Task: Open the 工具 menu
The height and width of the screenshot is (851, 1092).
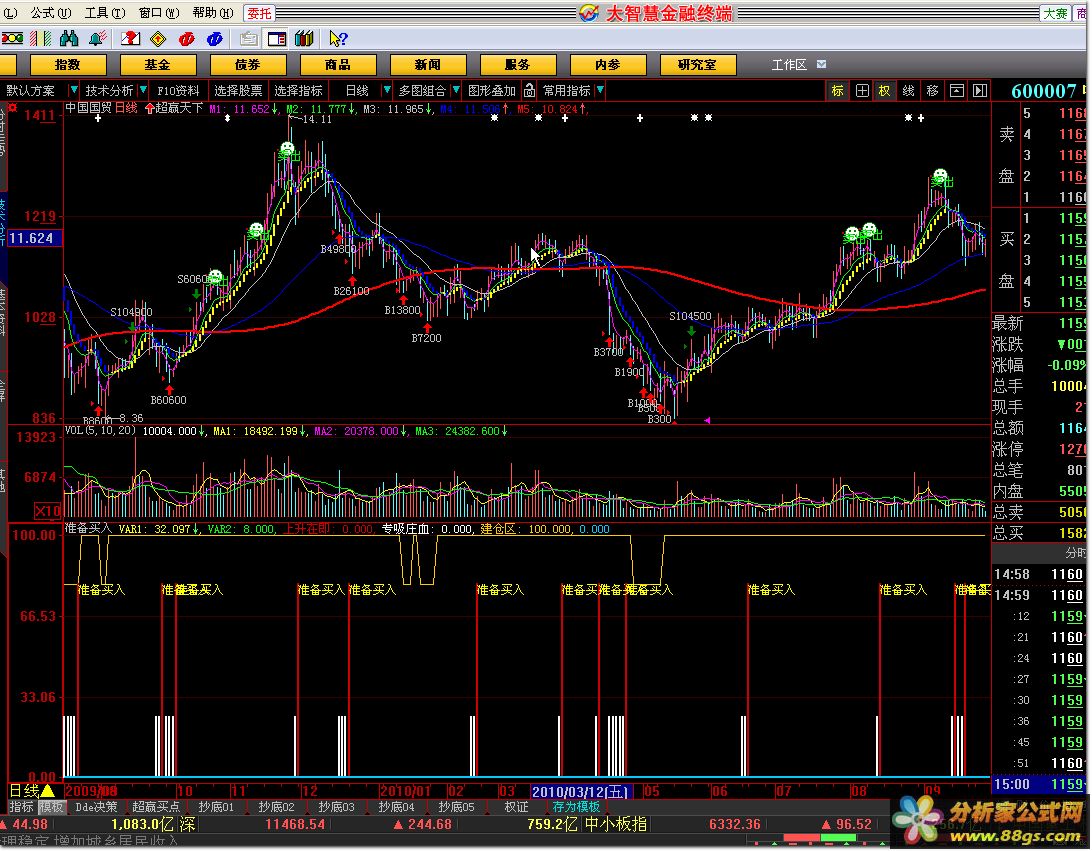Action: tap(104, 13)
